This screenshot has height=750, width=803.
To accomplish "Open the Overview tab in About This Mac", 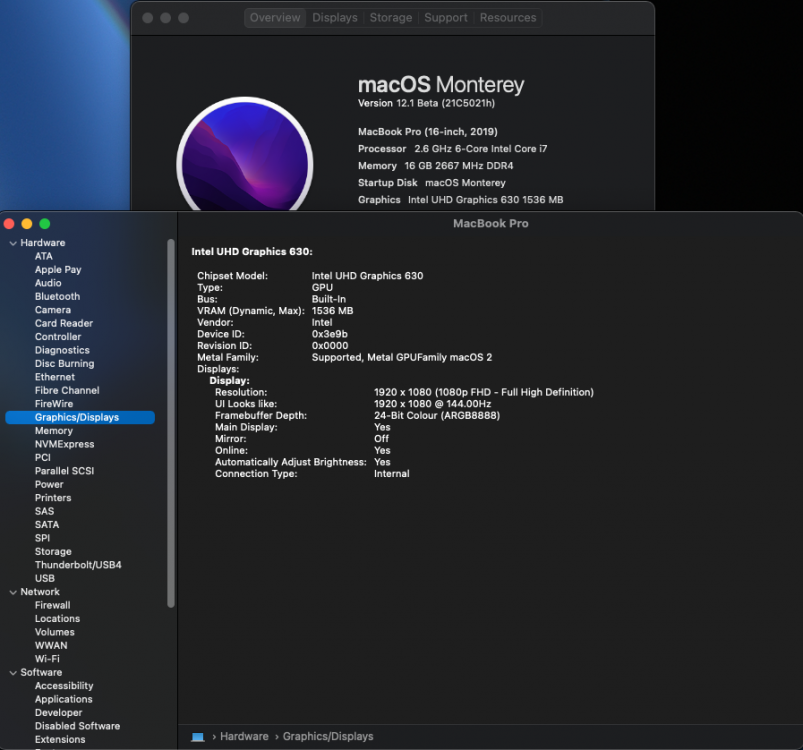I will click(x=275, y=18).
